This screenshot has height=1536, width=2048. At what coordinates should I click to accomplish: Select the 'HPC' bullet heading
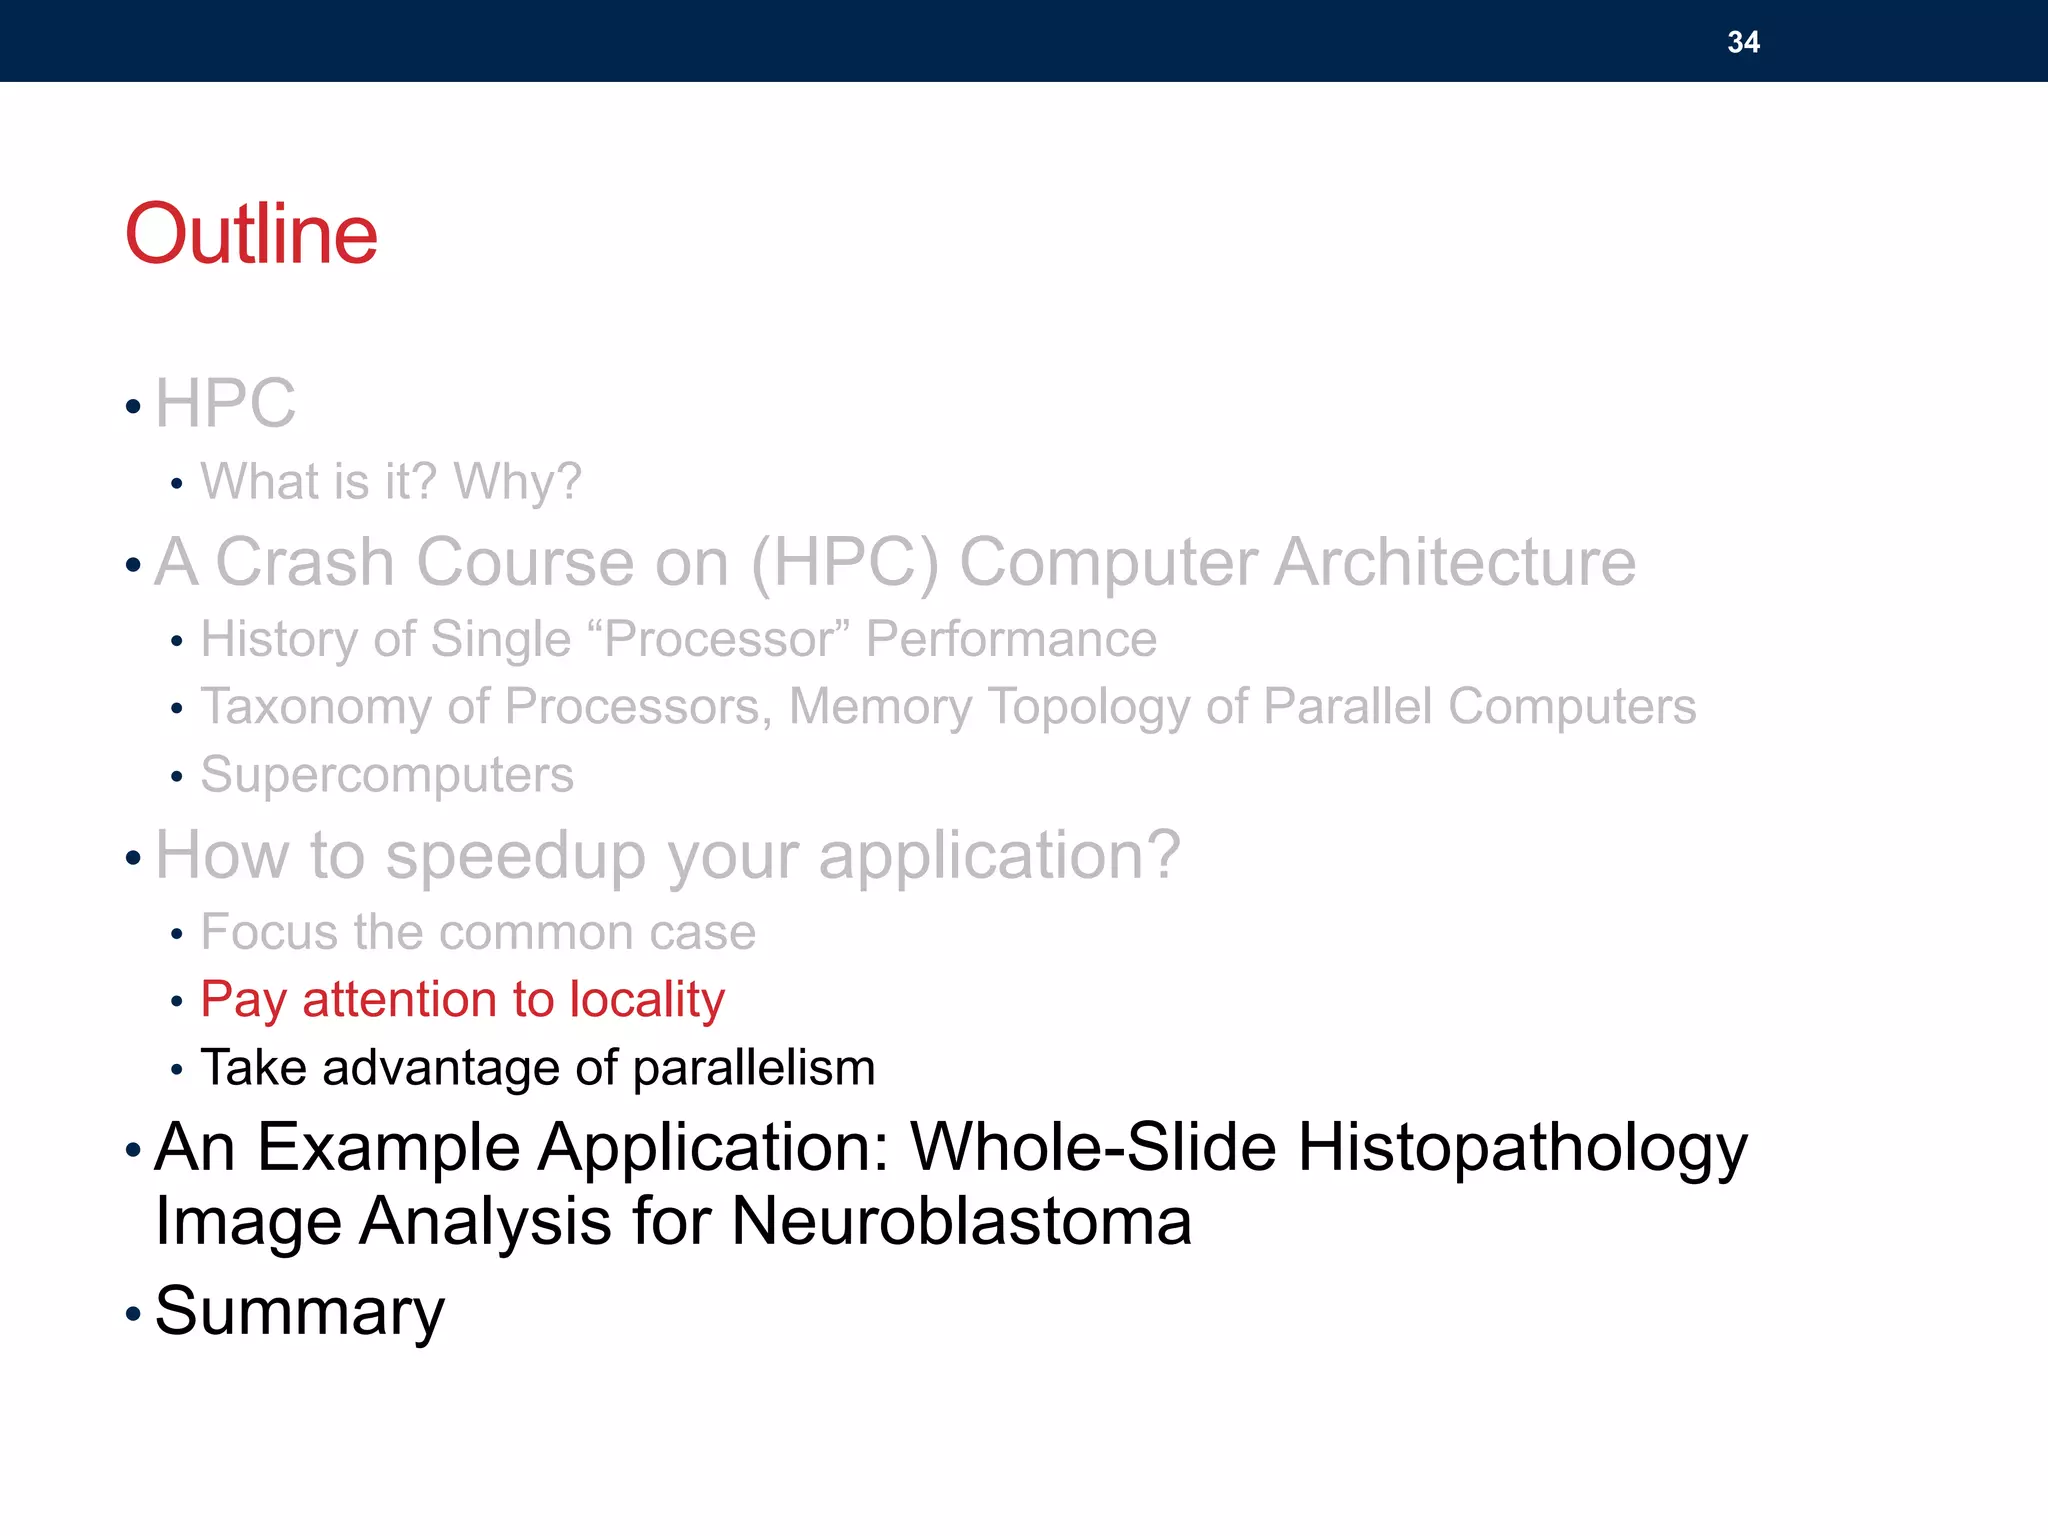(225, 403)
